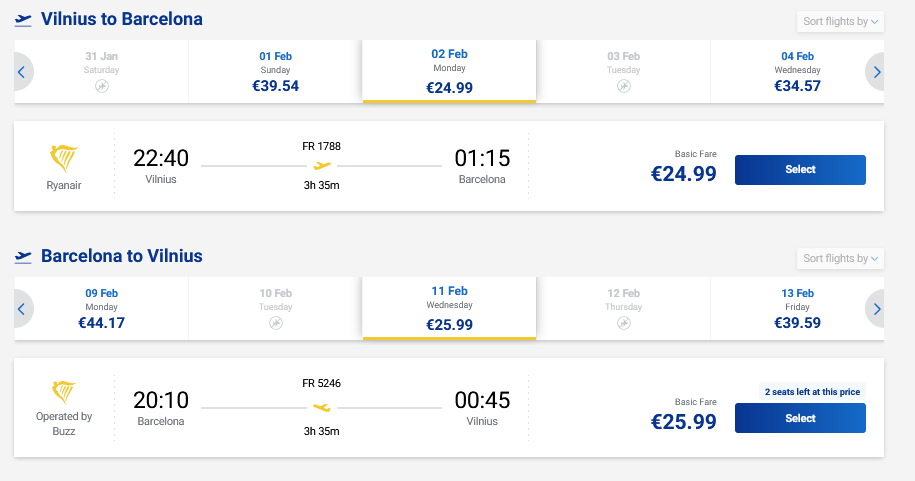Click Ryanair harp logo on outbound flight

(64, 159)
